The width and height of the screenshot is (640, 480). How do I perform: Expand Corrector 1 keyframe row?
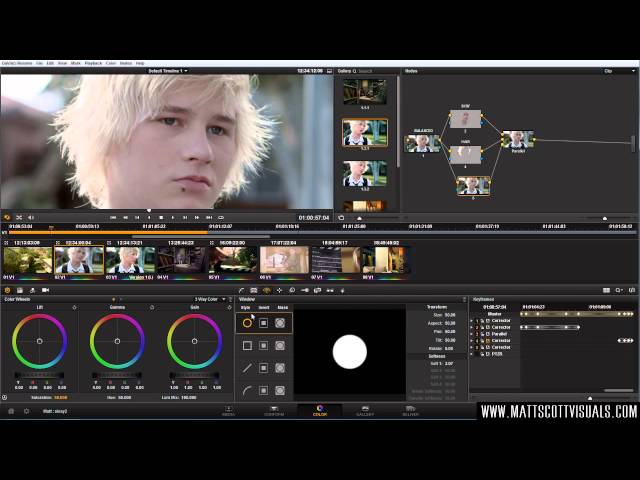point(472,321)
